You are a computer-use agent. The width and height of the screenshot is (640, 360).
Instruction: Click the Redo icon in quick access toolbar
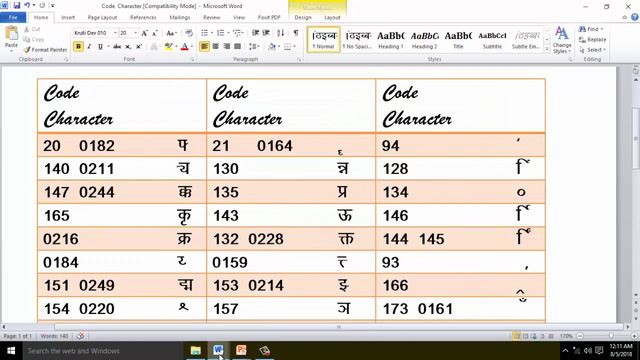pyautogui.click(x=42, y=6)
